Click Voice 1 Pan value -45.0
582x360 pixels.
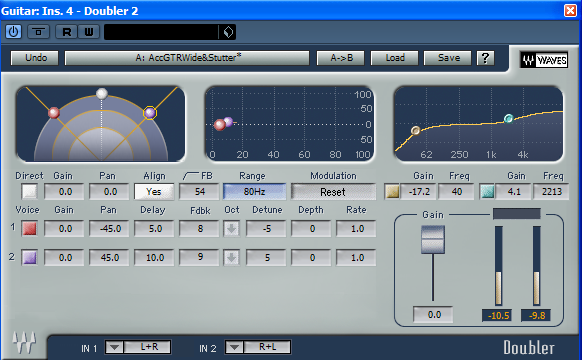pos(109,229)
